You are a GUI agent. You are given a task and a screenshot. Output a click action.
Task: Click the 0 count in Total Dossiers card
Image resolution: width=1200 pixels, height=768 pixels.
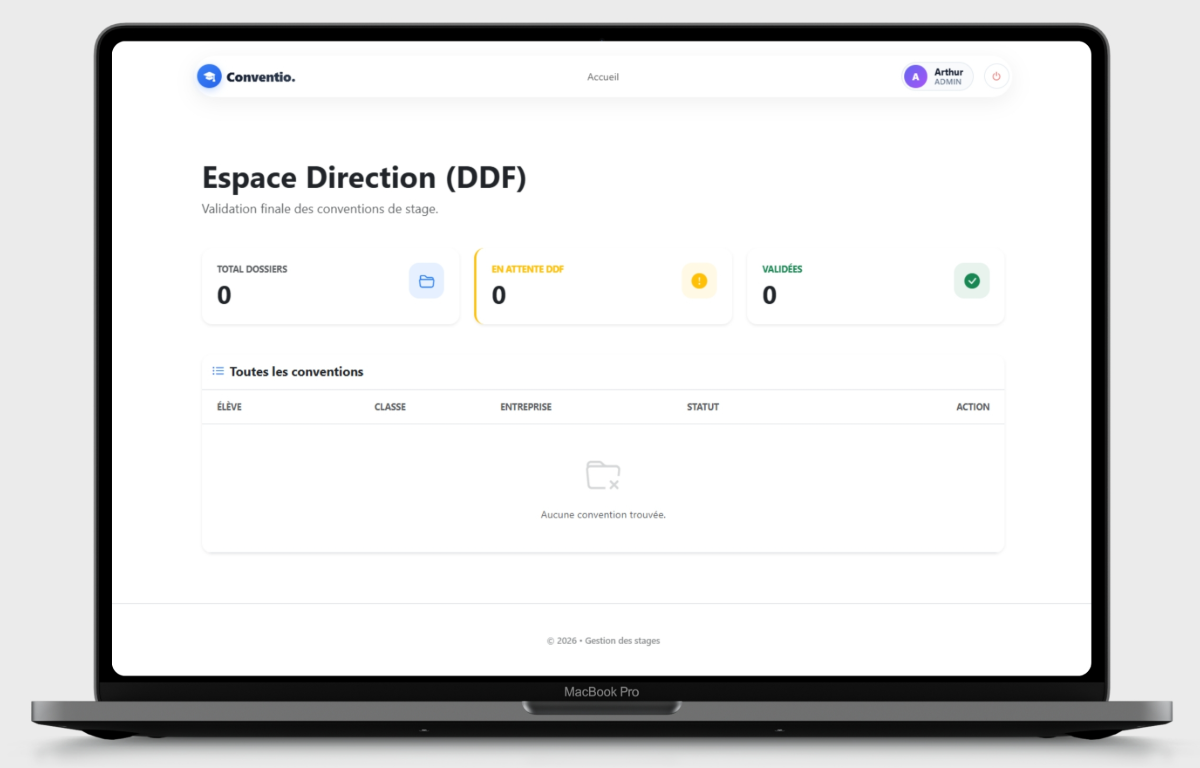(x=224, y=295)
